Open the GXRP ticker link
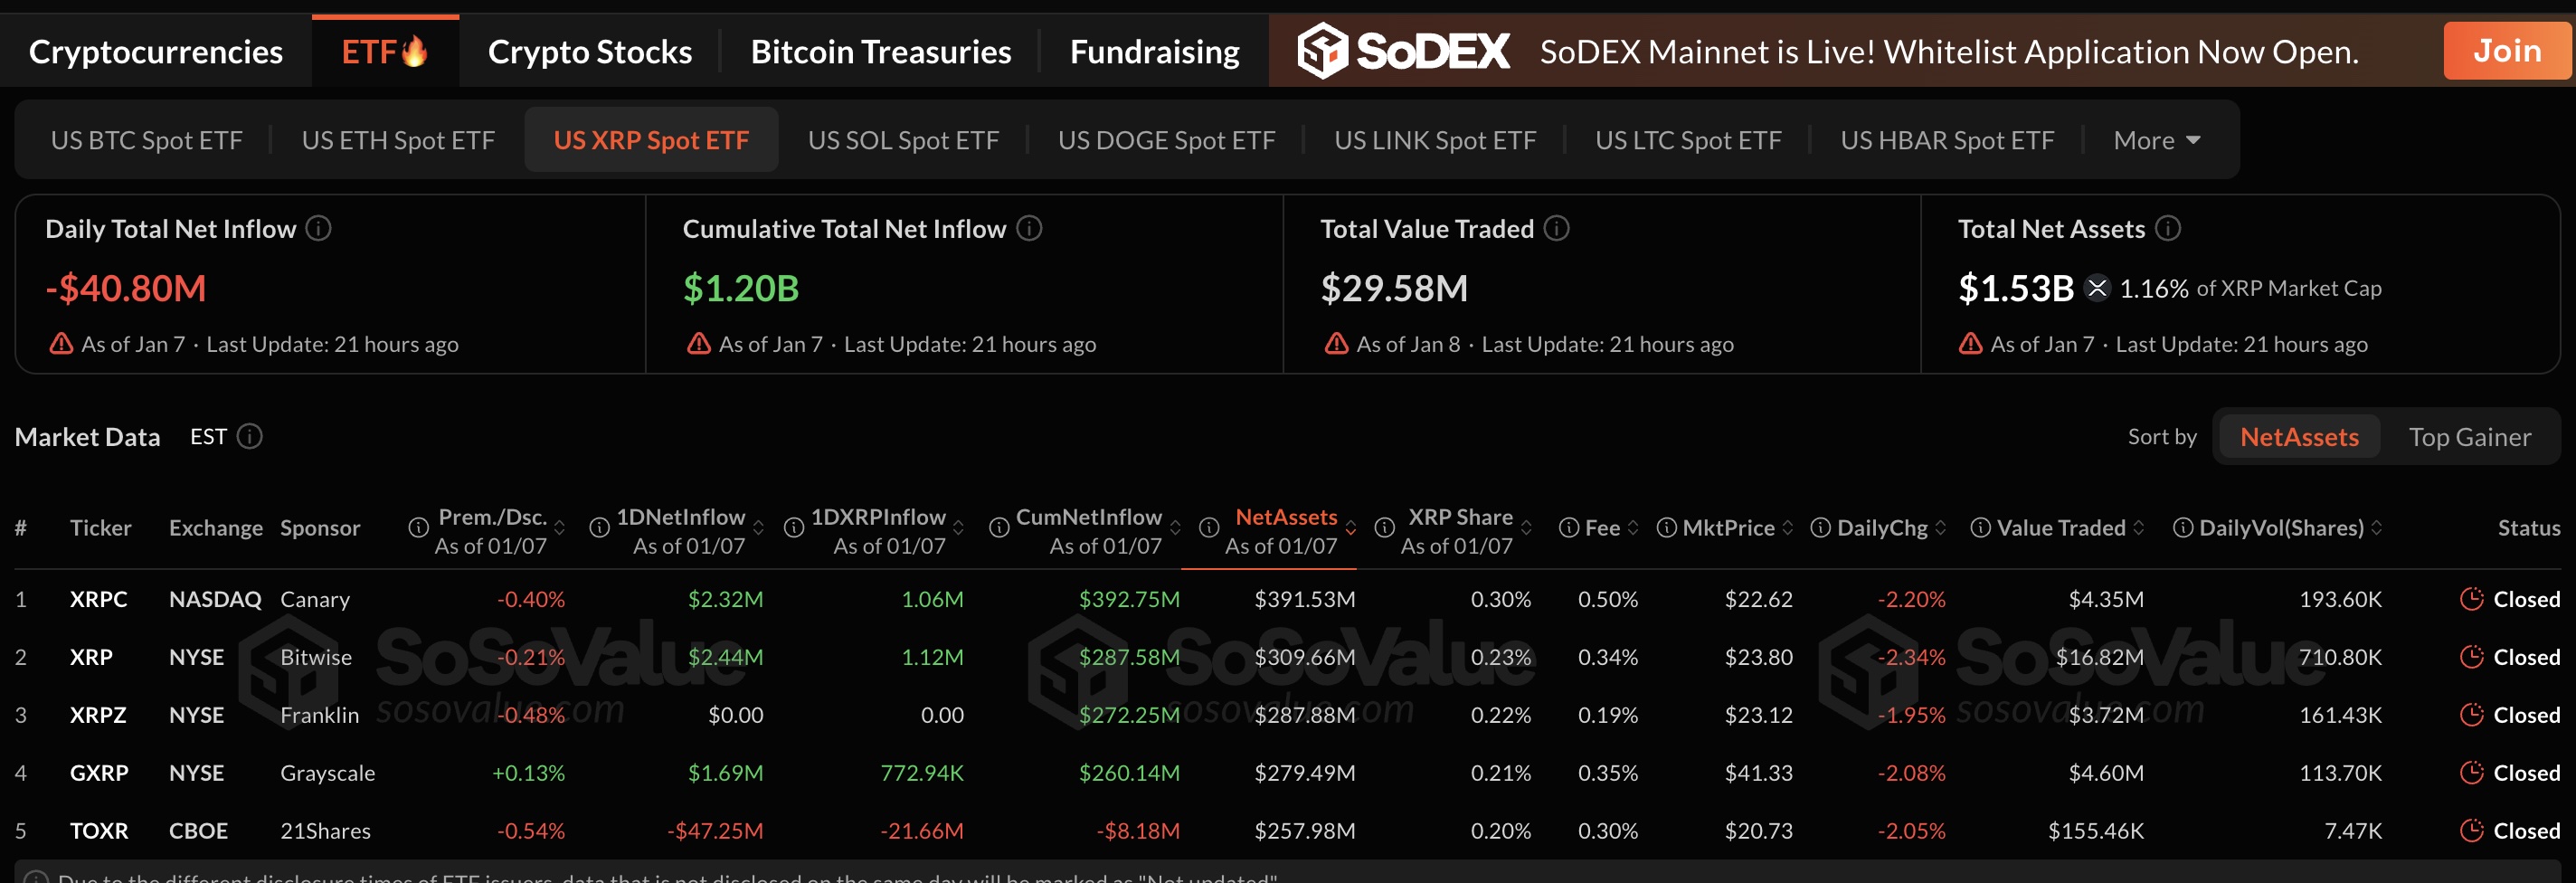Screen dimensions: 2576x883 coord(99,773)
